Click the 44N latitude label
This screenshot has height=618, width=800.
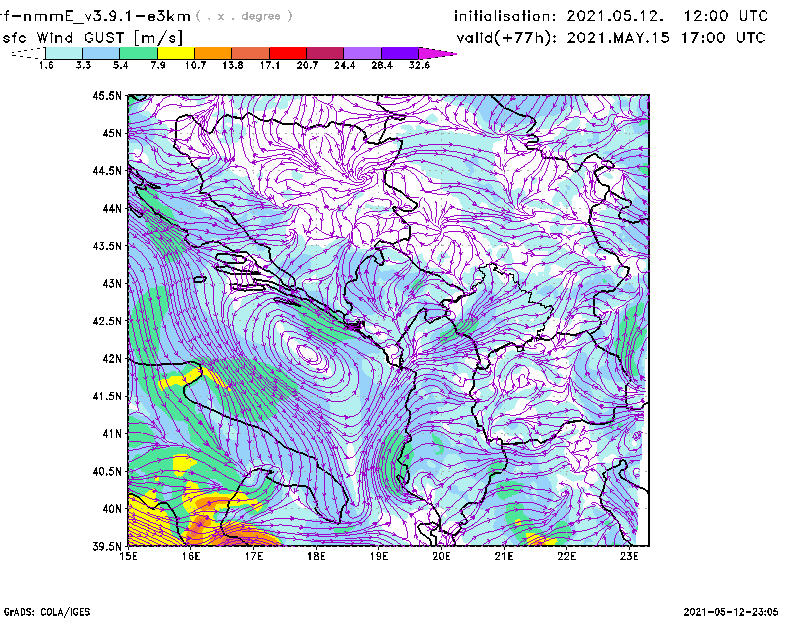[x=112, y=208]
